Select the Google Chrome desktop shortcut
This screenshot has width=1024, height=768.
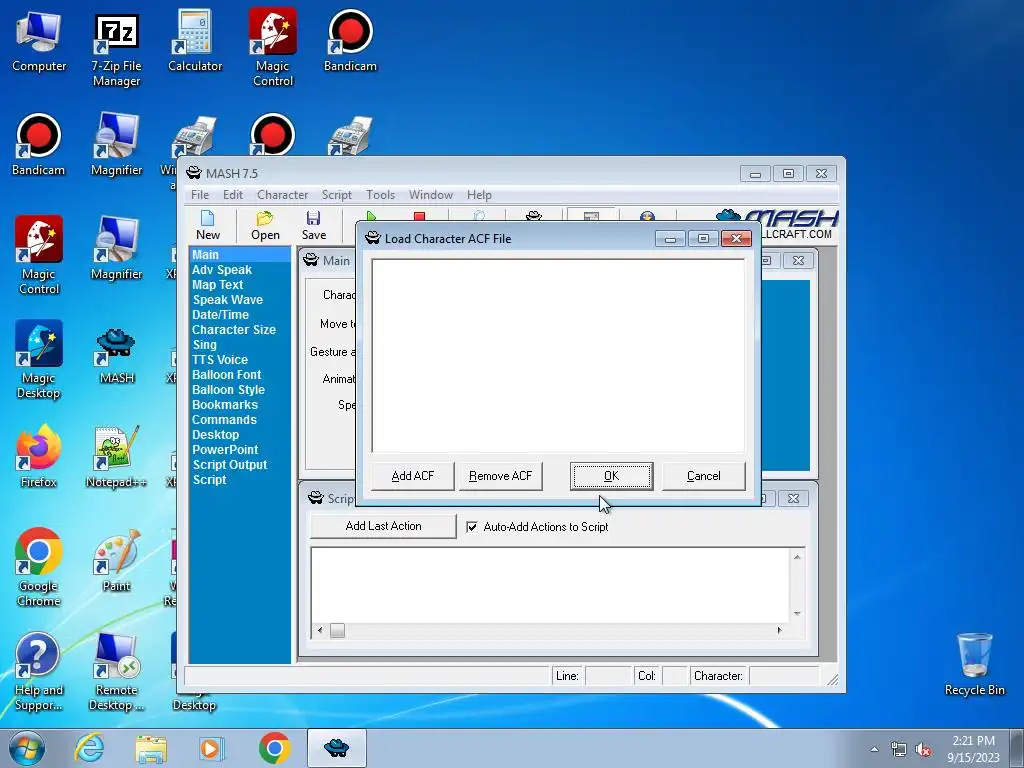(x=39, y=567)
